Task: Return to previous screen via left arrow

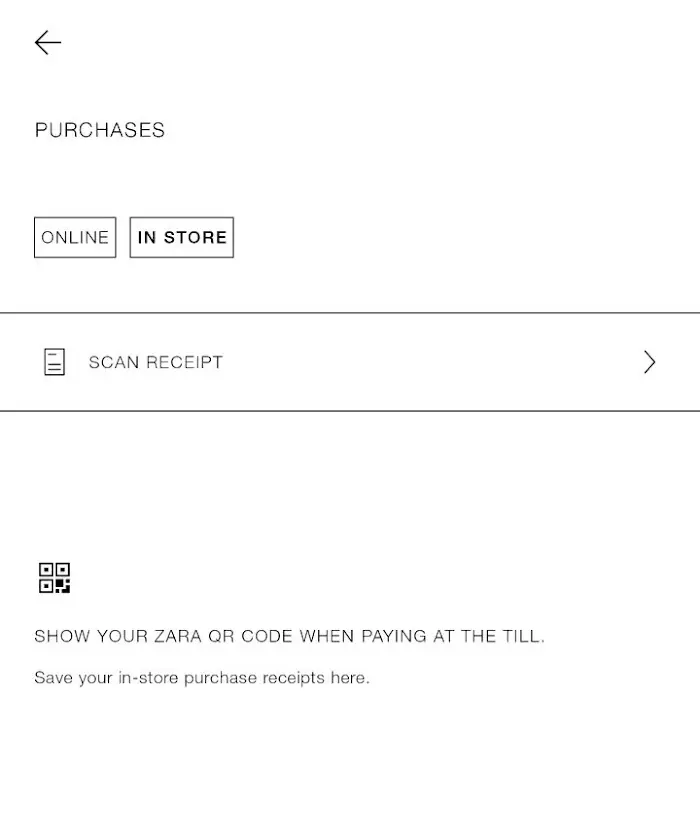Action: click(x=48, y=42)
